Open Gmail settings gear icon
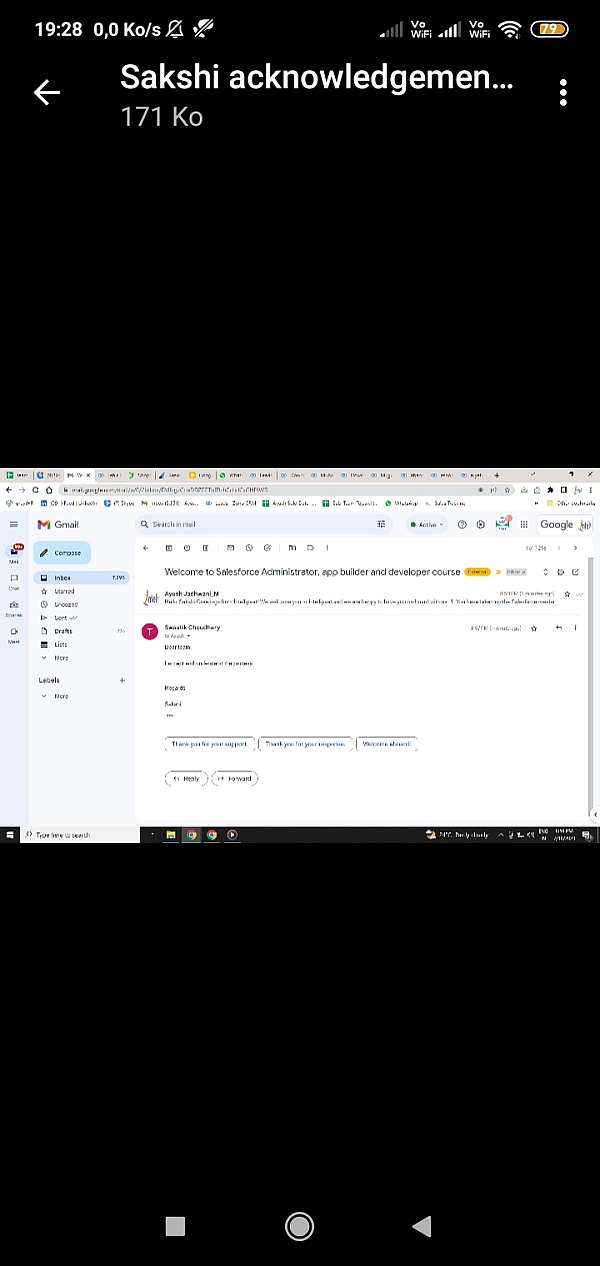Screen dimensions: 600x1266 click(x=481, y=524)
